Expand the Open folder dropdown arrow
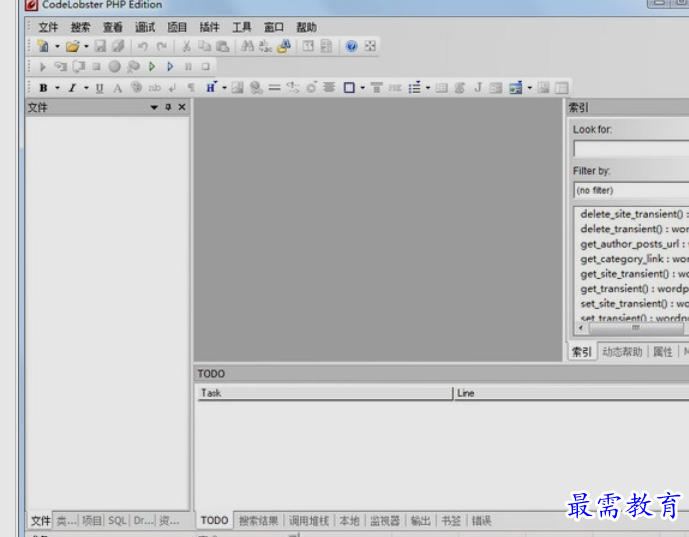 [86, 46]
